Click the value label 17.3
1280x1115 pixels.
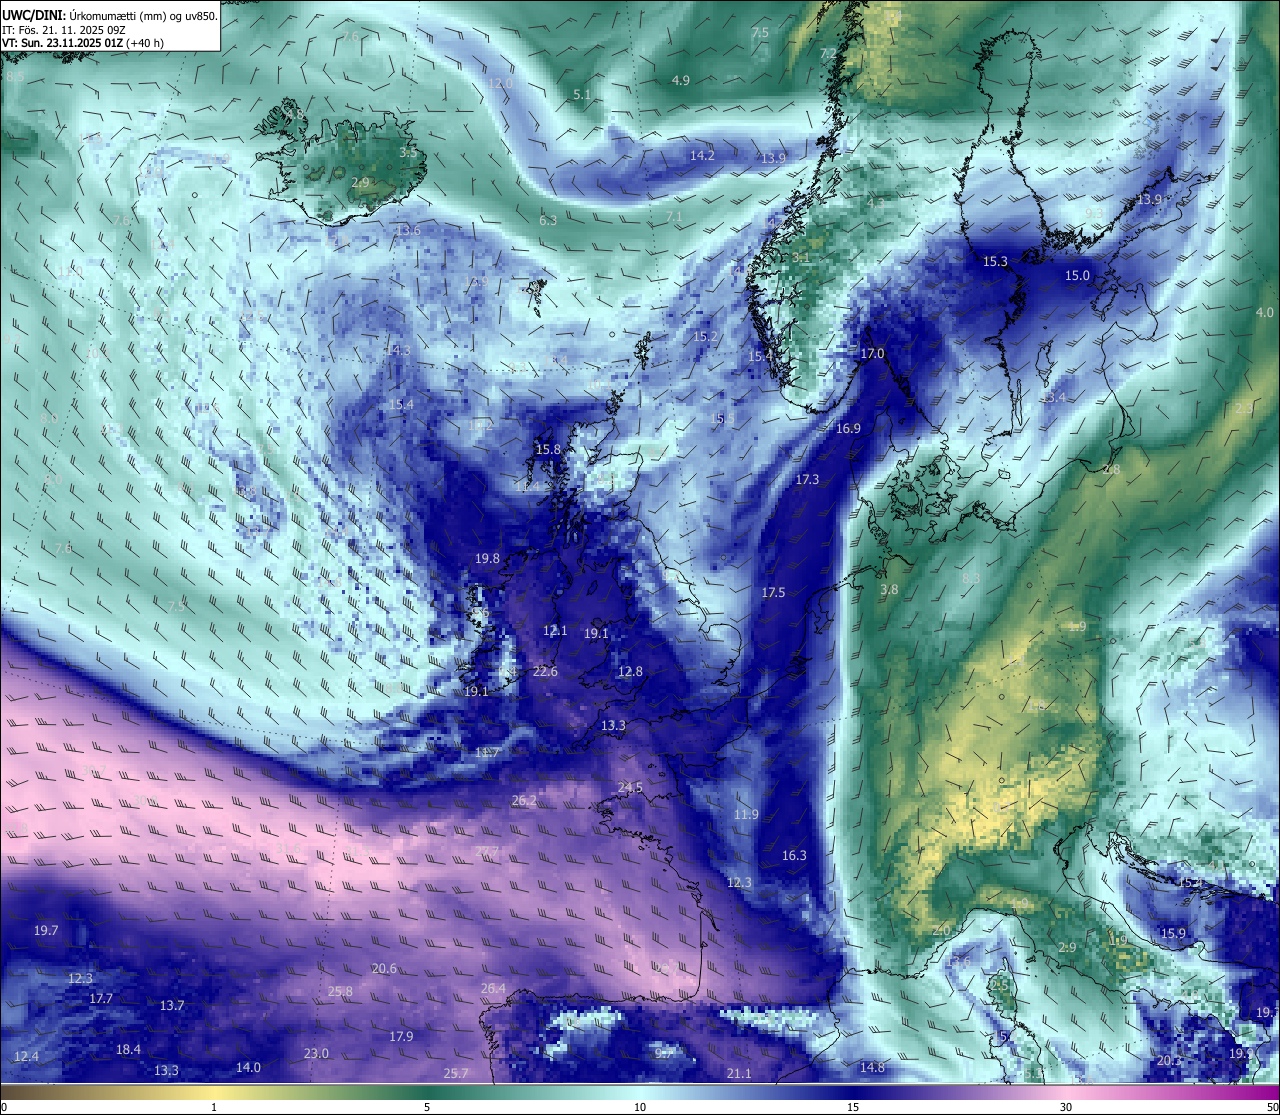pyautogui.click(x=807, y=480)
